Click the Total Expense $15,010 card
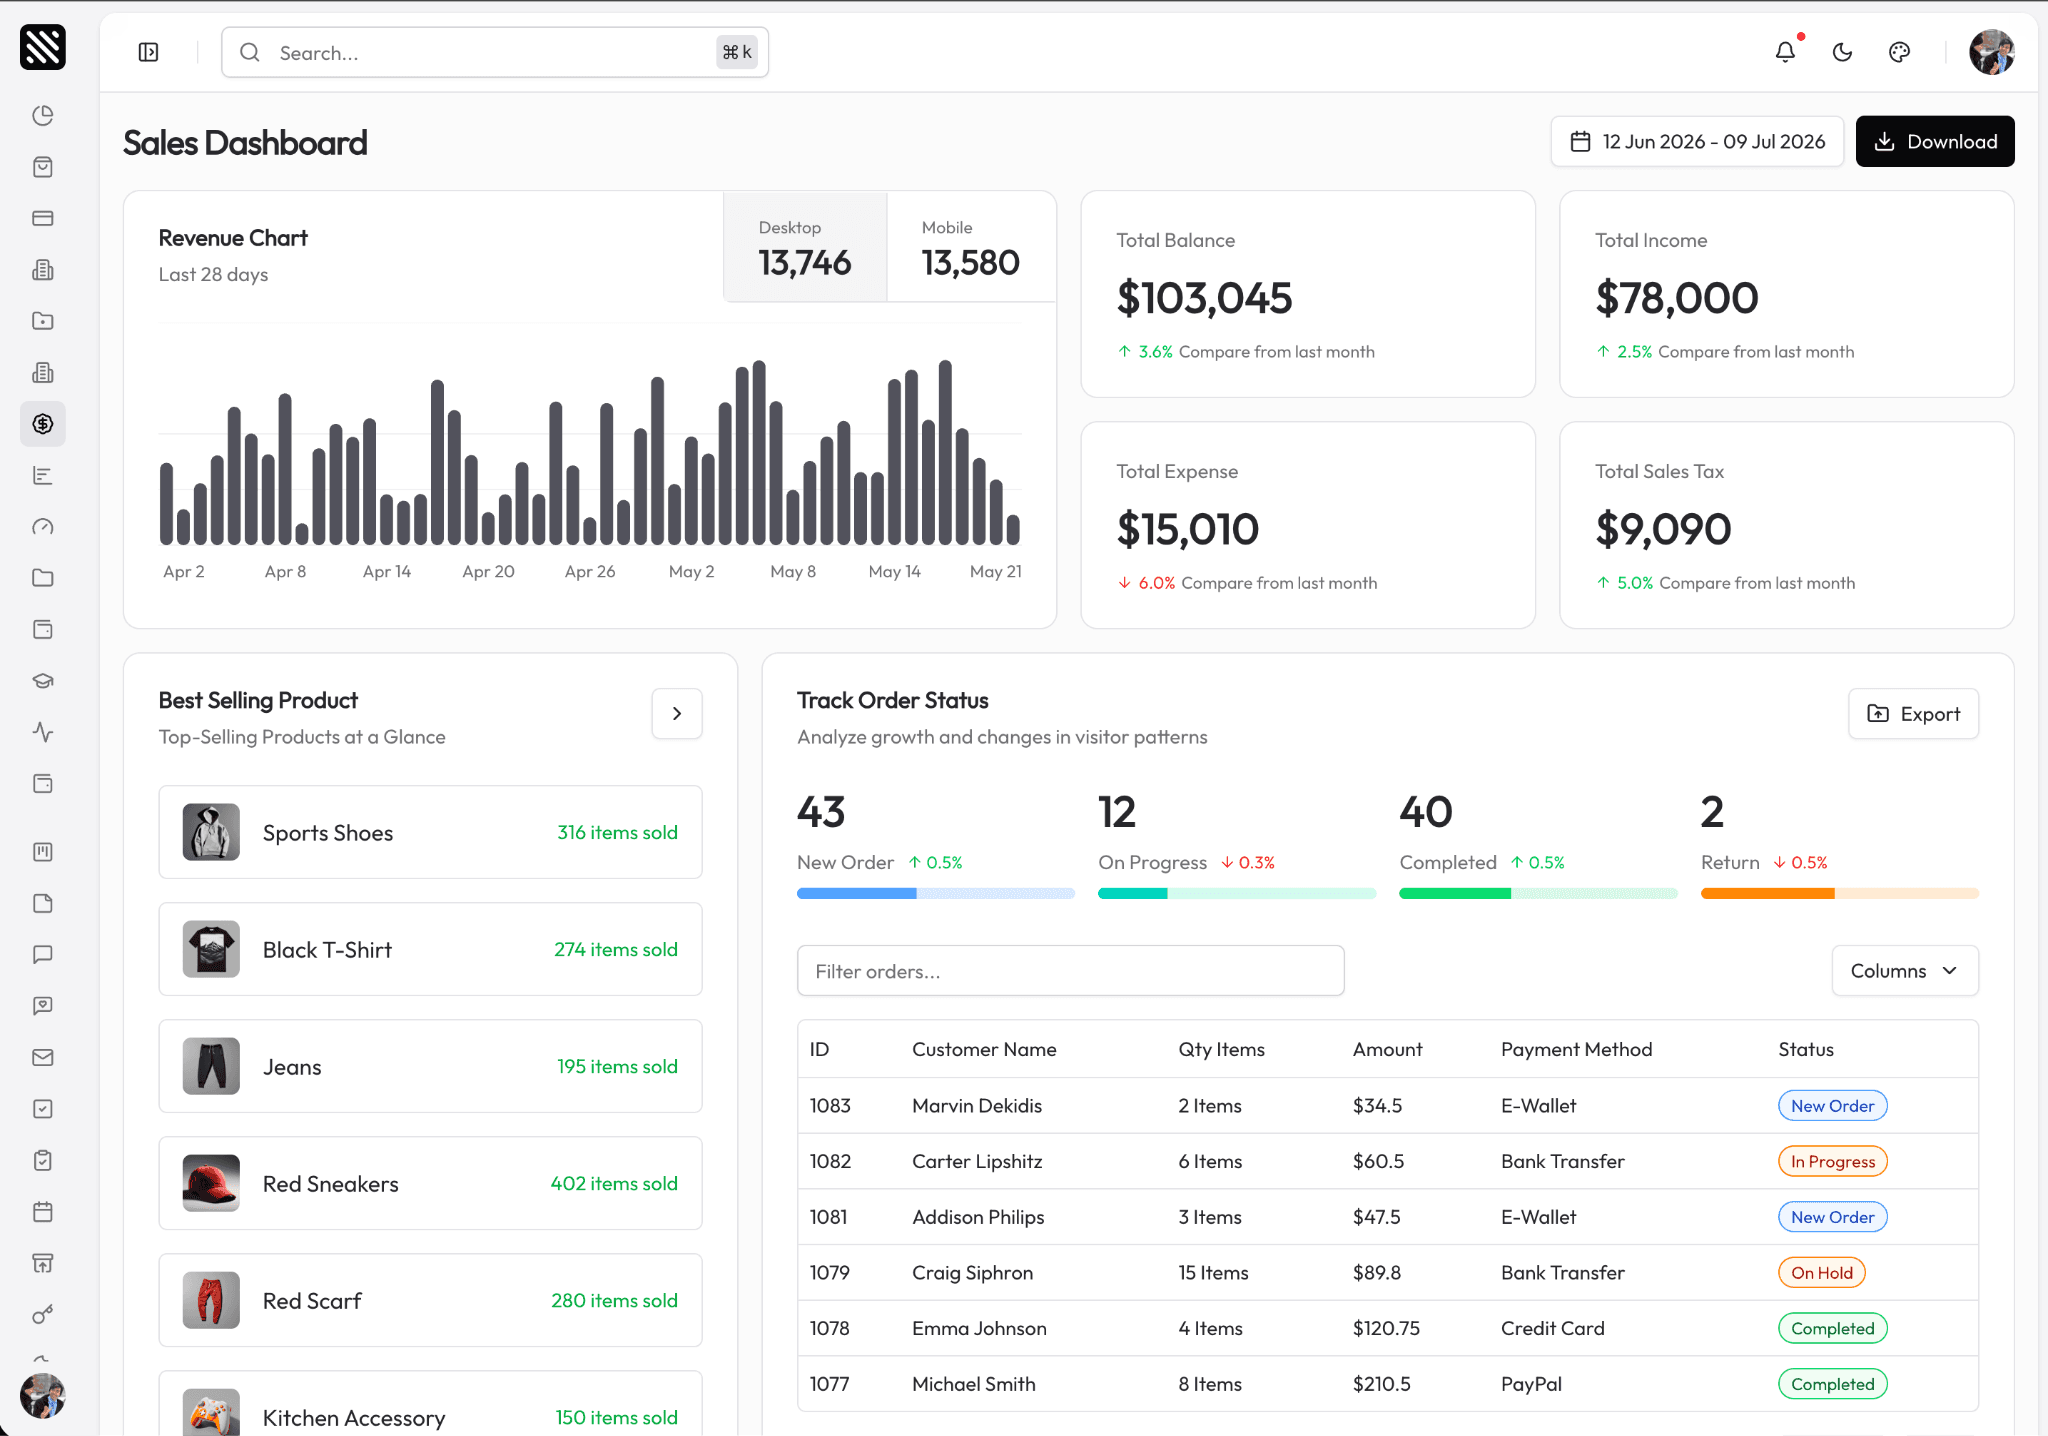The height and width of the screenshot is (1436, 2048). click(1308, 525)
